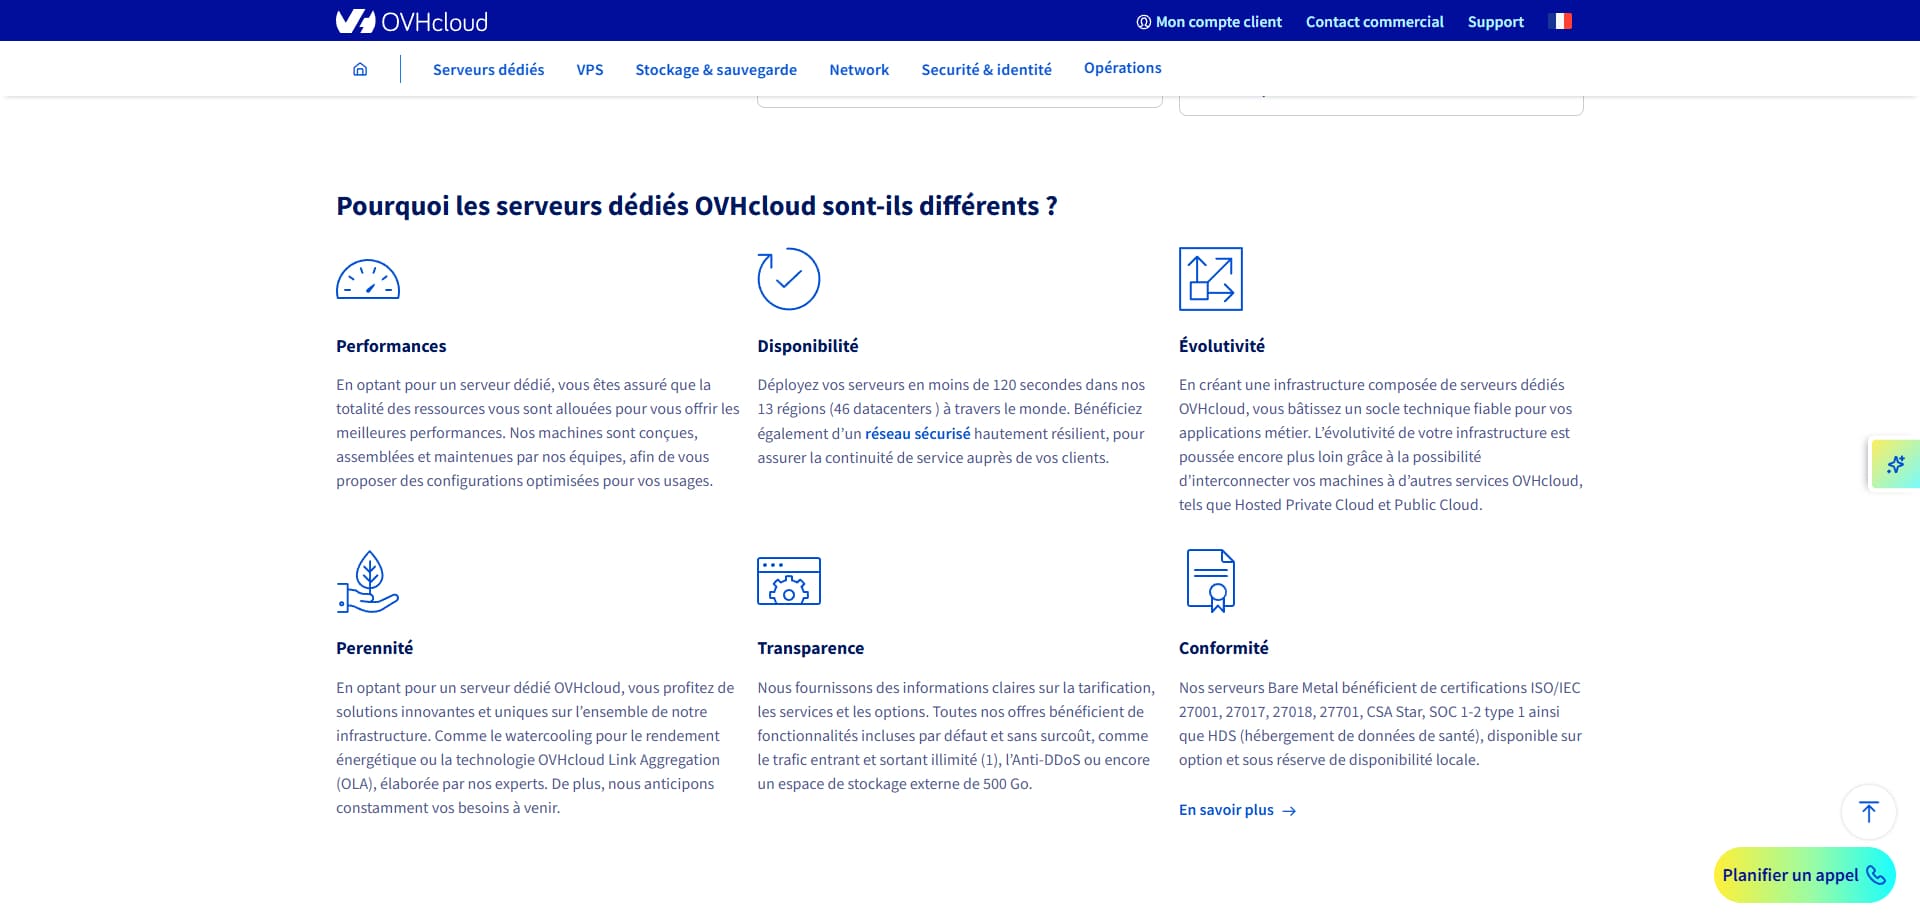
Task: Open the sparkle AI assistant side tab
Action: pyautogui.click(x=1895, y=464)
